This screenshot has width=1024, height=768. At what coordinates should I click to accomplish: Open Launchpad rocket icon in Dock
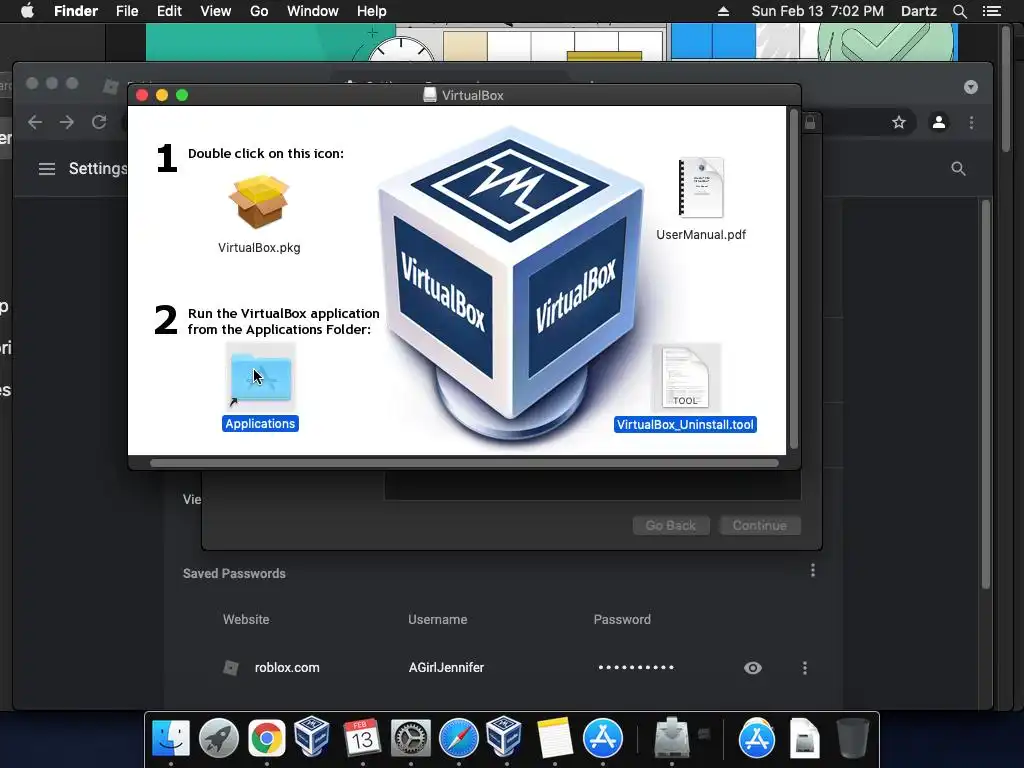pyautogui.click(x=219, y=739)
